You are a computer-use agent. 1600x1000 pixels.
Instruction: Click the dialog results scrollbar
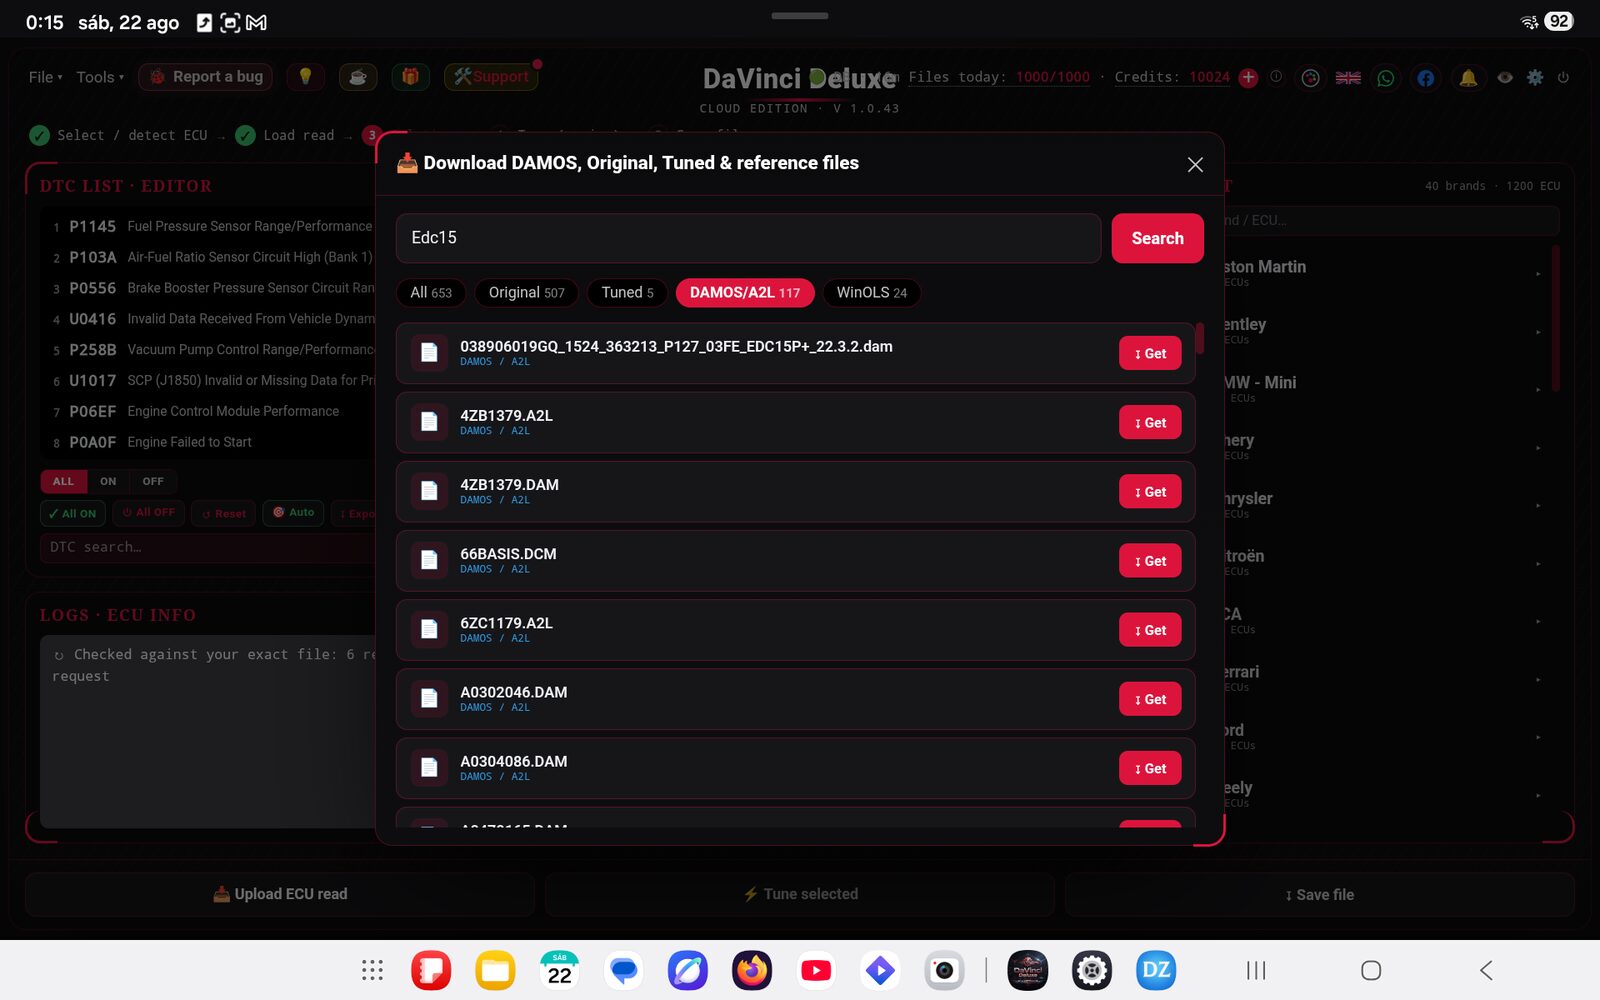(x=1199, y=338)
